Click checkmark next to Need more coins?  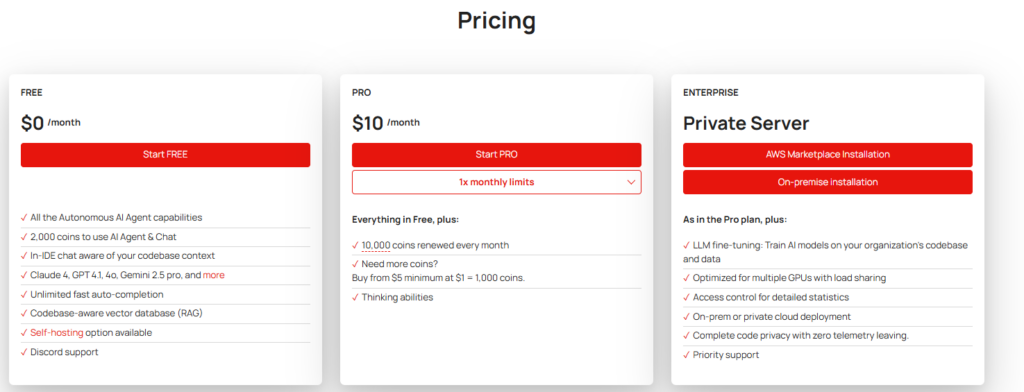point(355,264)
